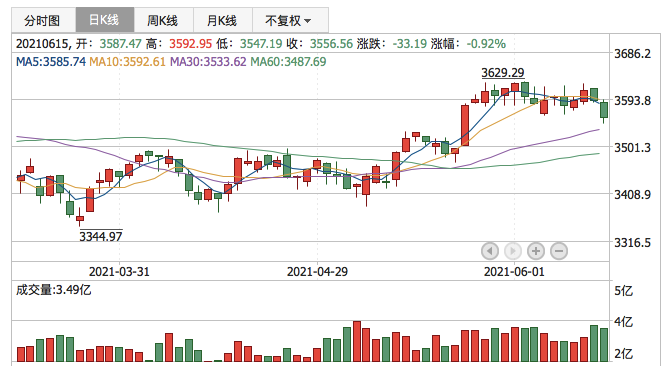Click the last green candlestick on chart
The image size is (671, 370).
point(604,110)
